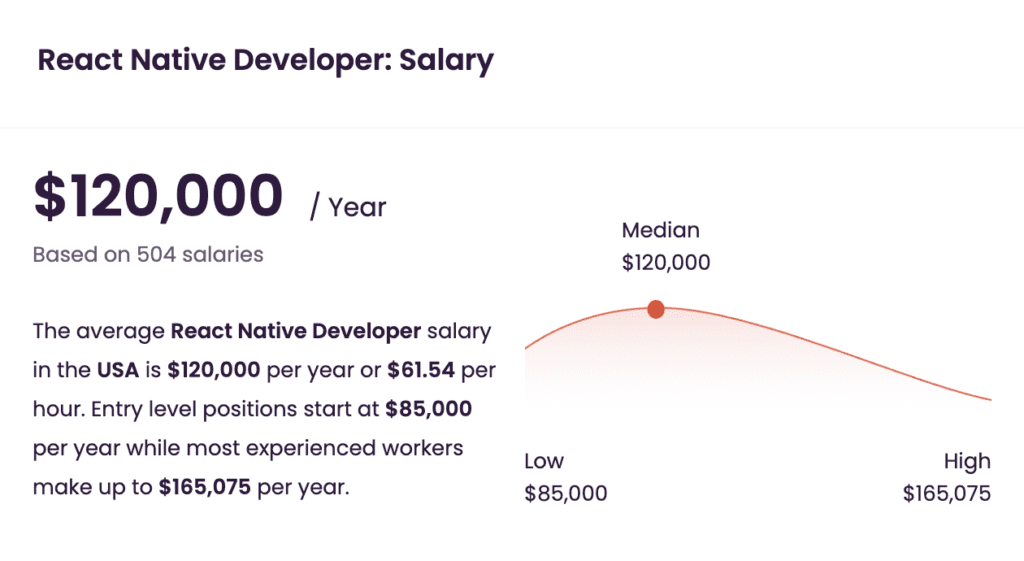Click the Median $120,000 value
Viewport: 1024px width, 561px height.
(665, 263)
